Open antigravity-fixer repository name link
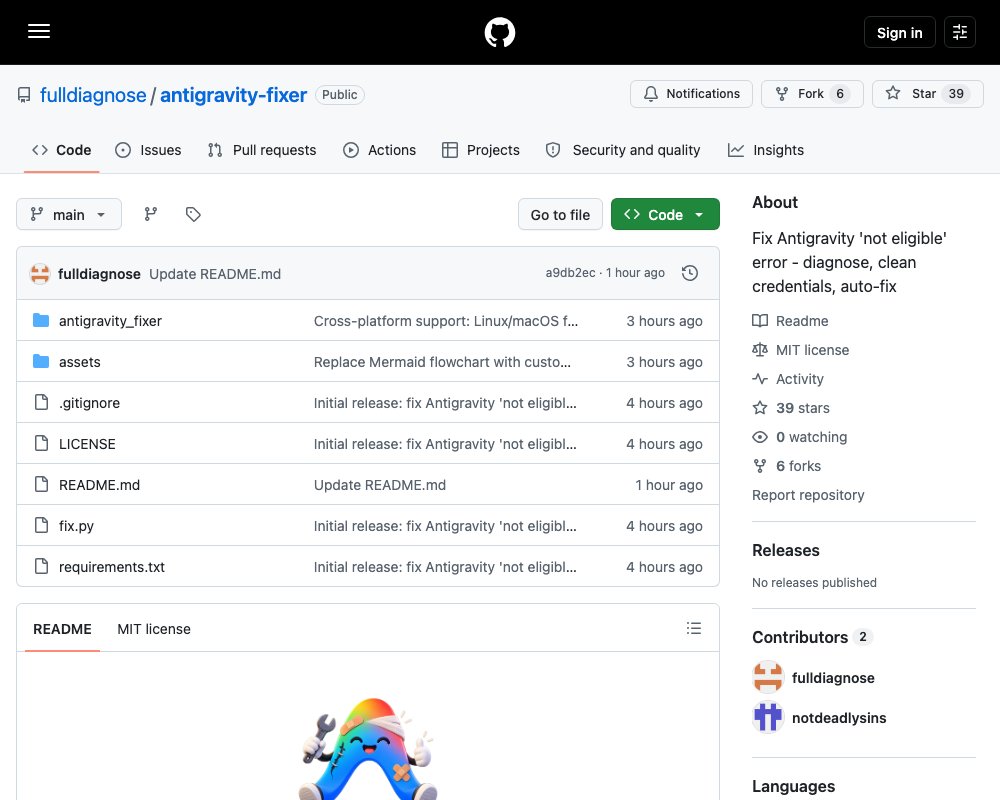 (233, 95)
